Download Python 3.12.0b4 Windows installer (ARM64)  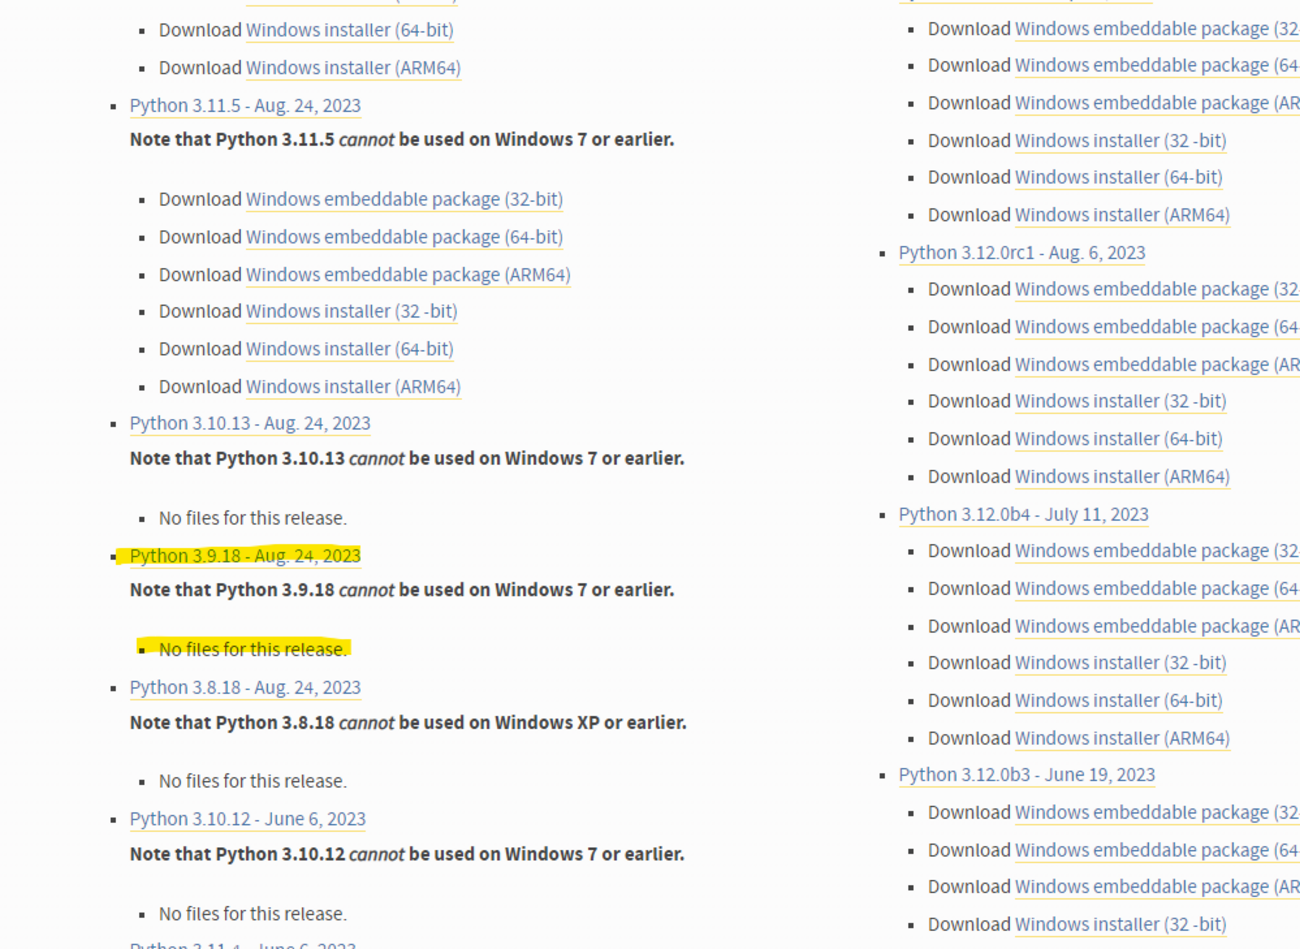tap(1122, 739)
